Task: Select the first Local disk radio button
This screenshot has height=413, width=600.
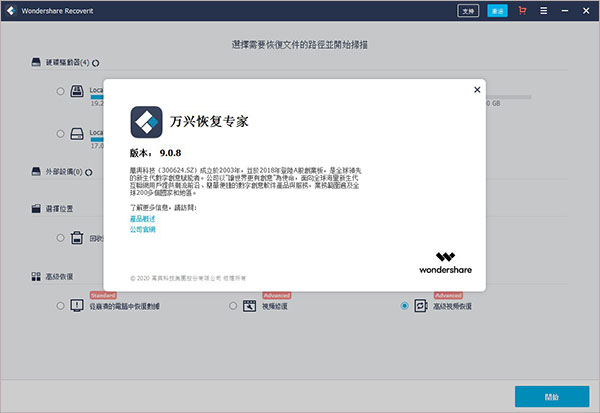Action: 60,91
